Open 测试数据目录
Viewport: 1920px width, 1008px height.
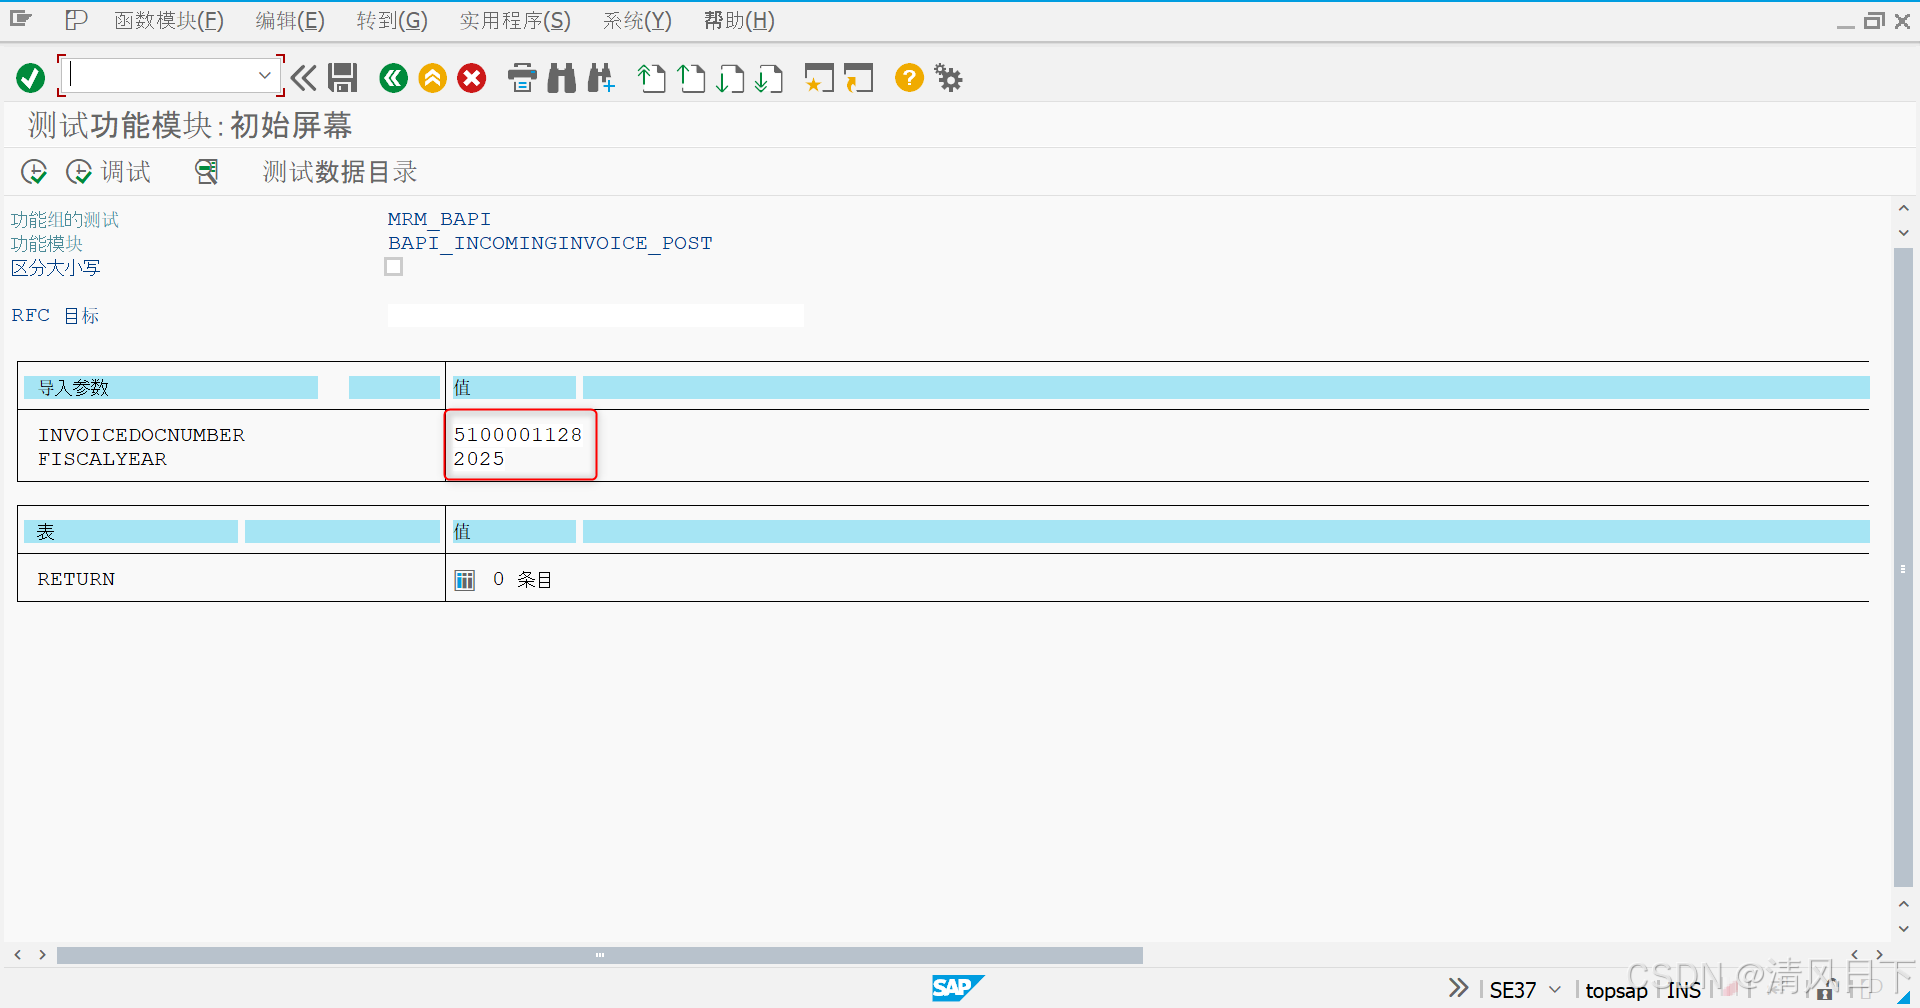[338, 171]
